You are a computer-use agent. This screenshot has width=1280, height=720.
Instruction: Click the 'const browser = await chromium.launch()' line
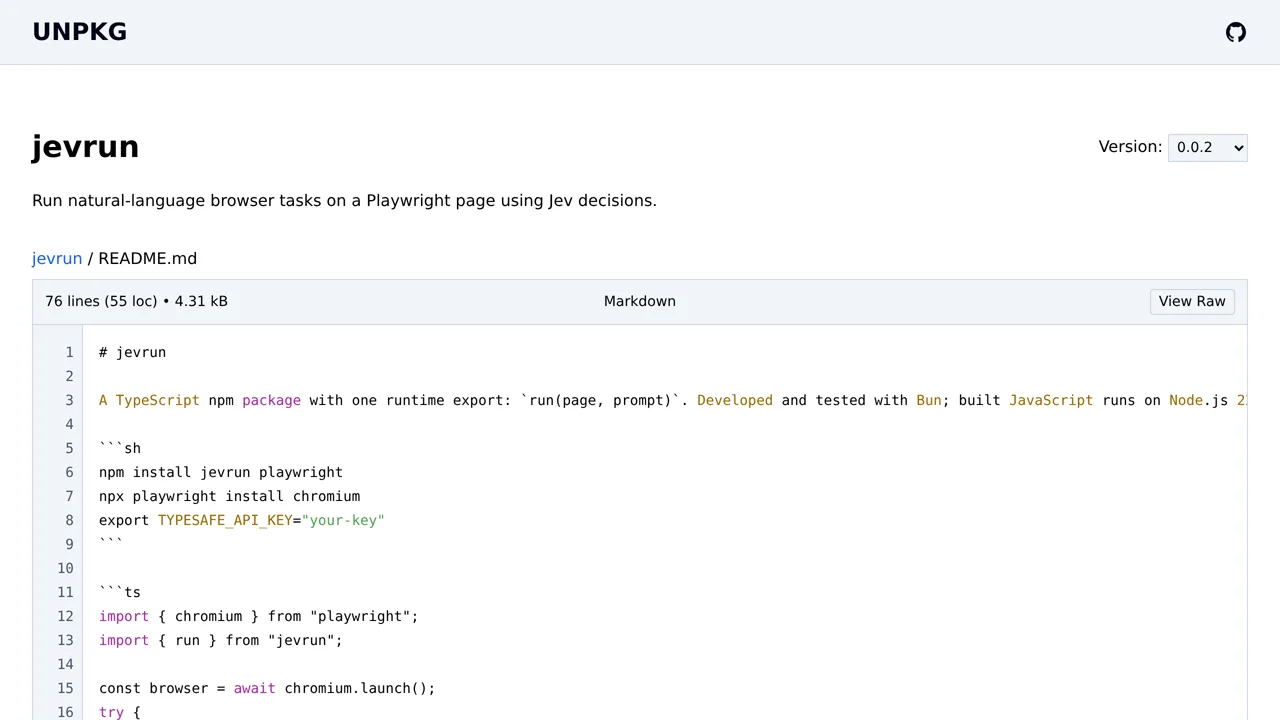(x=267, y=688)
